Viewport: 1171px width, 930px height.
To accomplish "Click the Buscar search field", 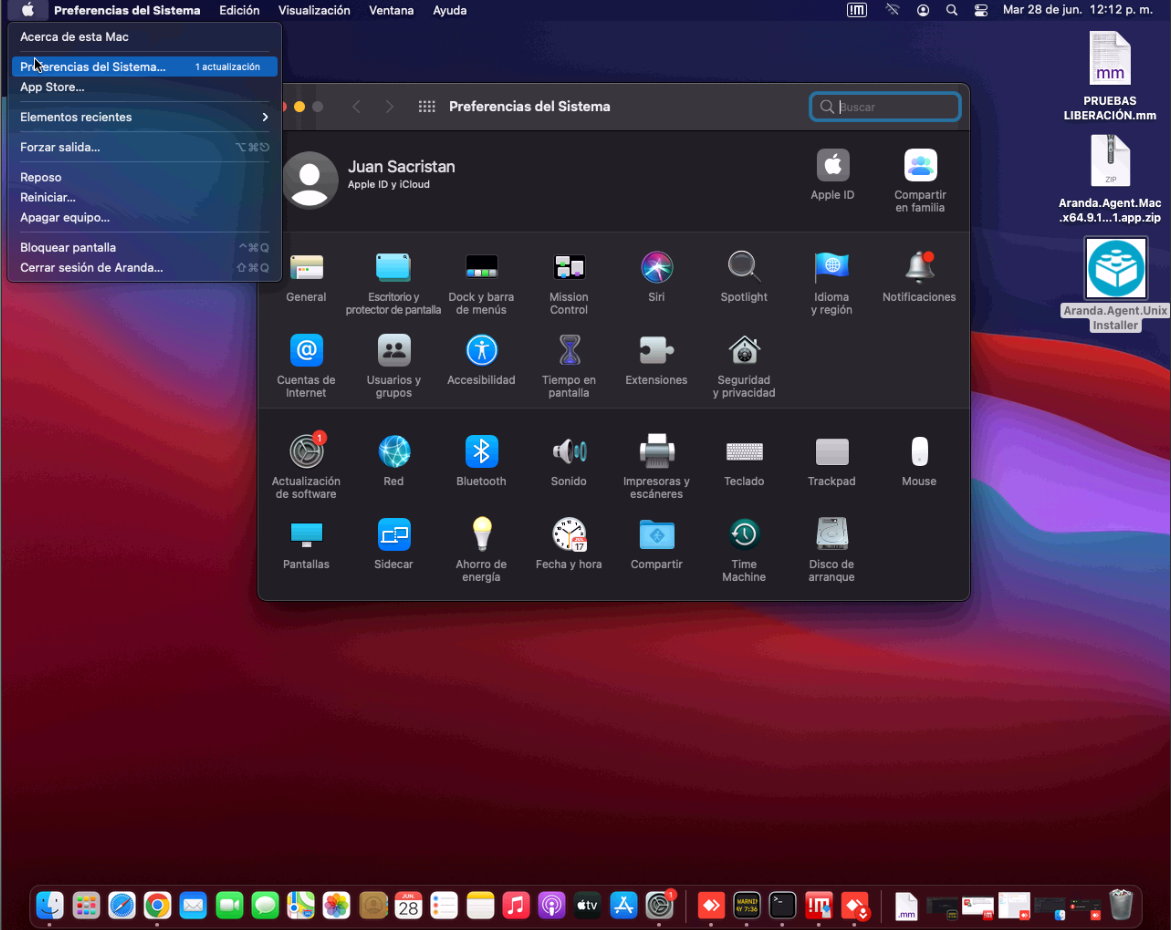I will [885, 107].
